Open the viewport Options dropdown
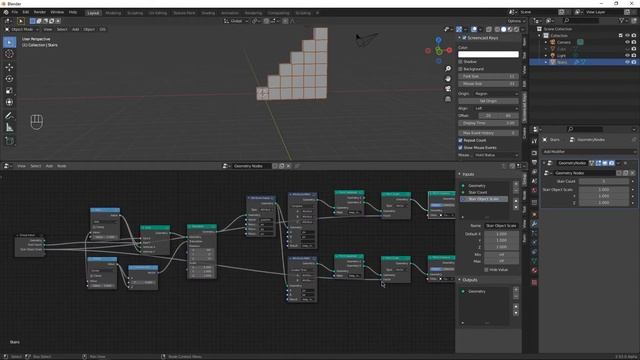Screen dimensions: 640x360 point(516,21)
